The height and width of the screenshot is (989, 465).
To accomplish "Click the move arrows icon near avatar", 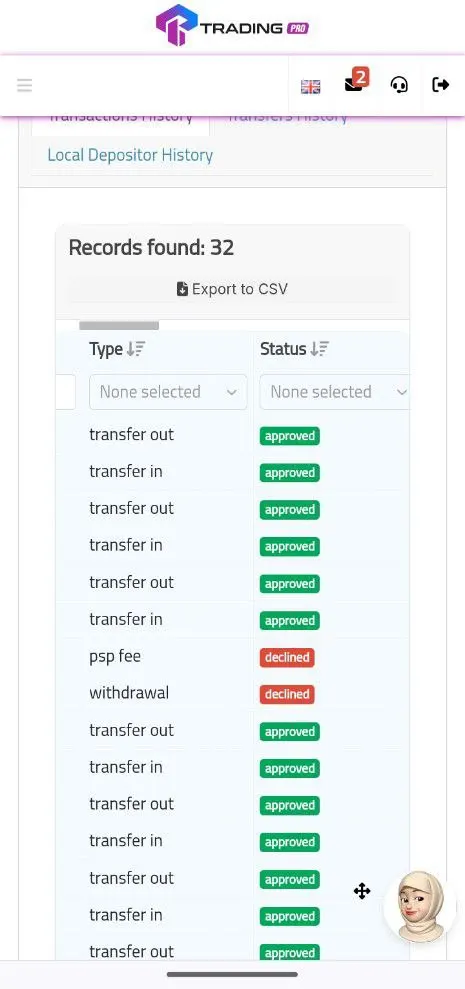I will [362, 891].
